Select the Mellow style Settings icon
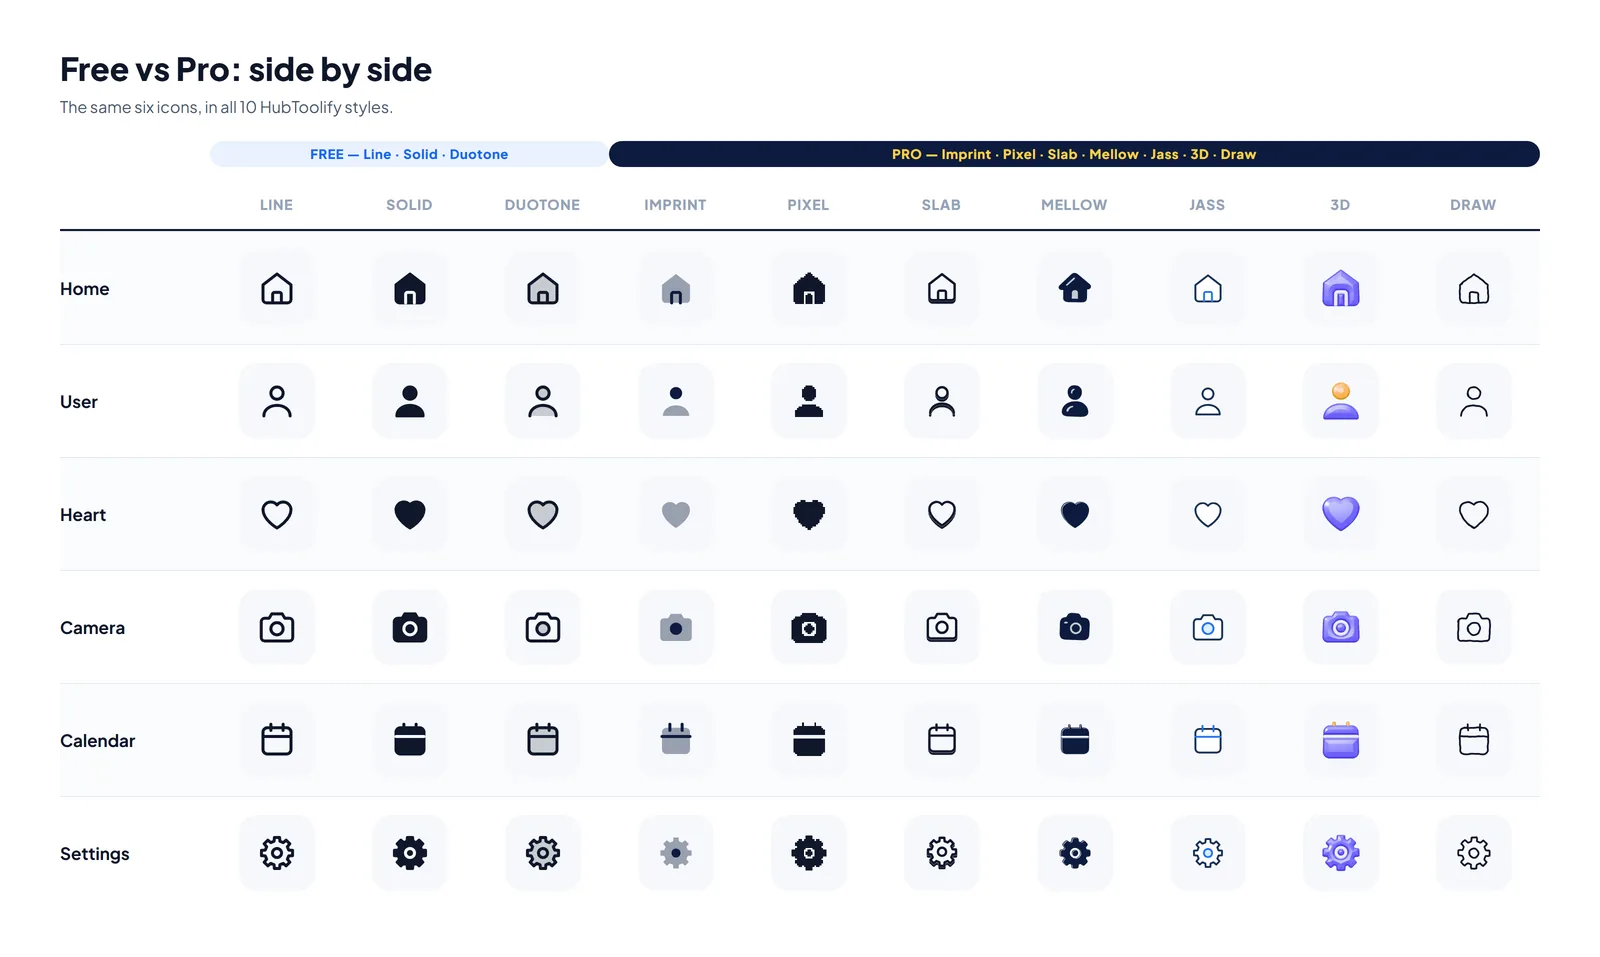 (1075, 853)
